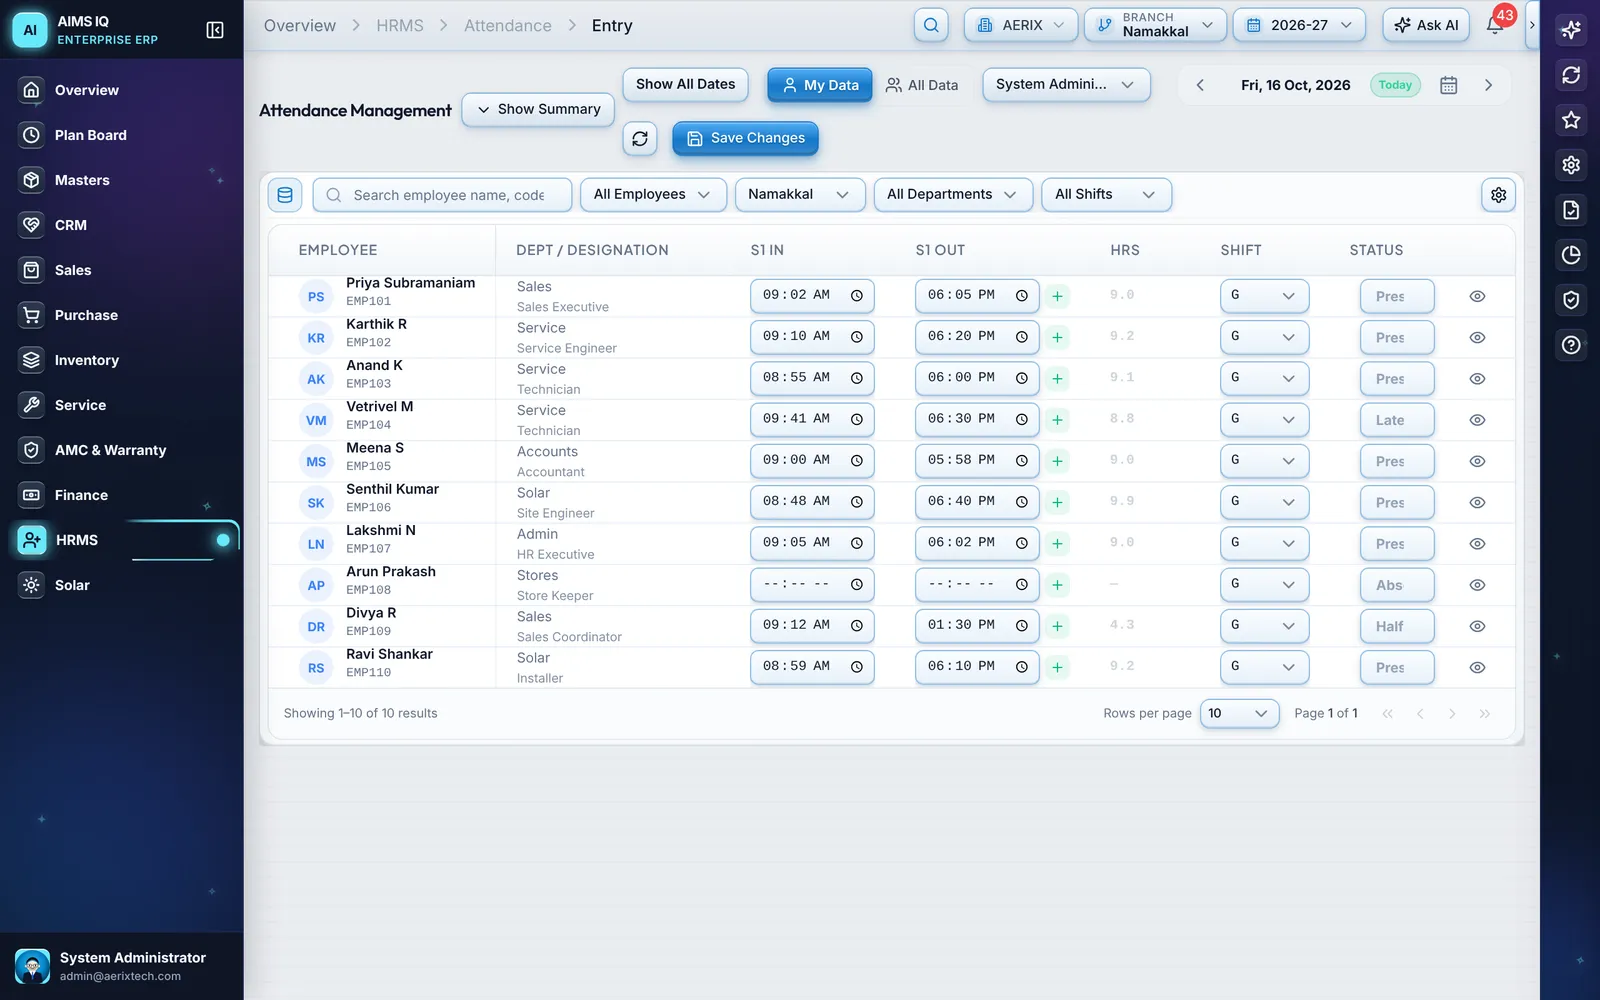Open favorites star in right rail
This screenshot has height=1000, width=1600.
[x=1571, y=120]
